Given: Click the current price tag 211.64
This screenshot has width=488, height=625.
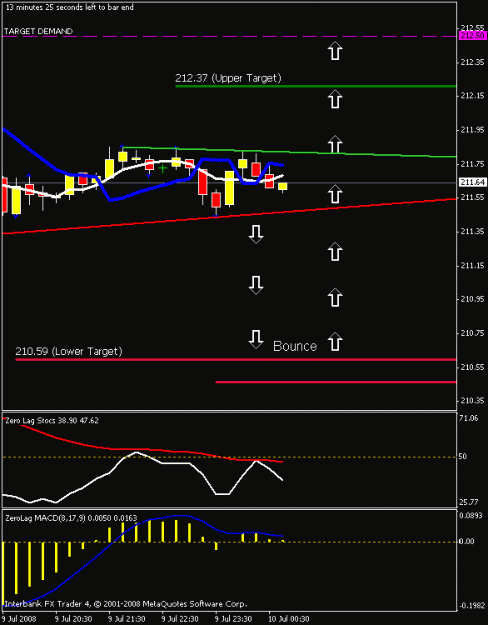Looking at the screenshot, I should click(473, 182).
